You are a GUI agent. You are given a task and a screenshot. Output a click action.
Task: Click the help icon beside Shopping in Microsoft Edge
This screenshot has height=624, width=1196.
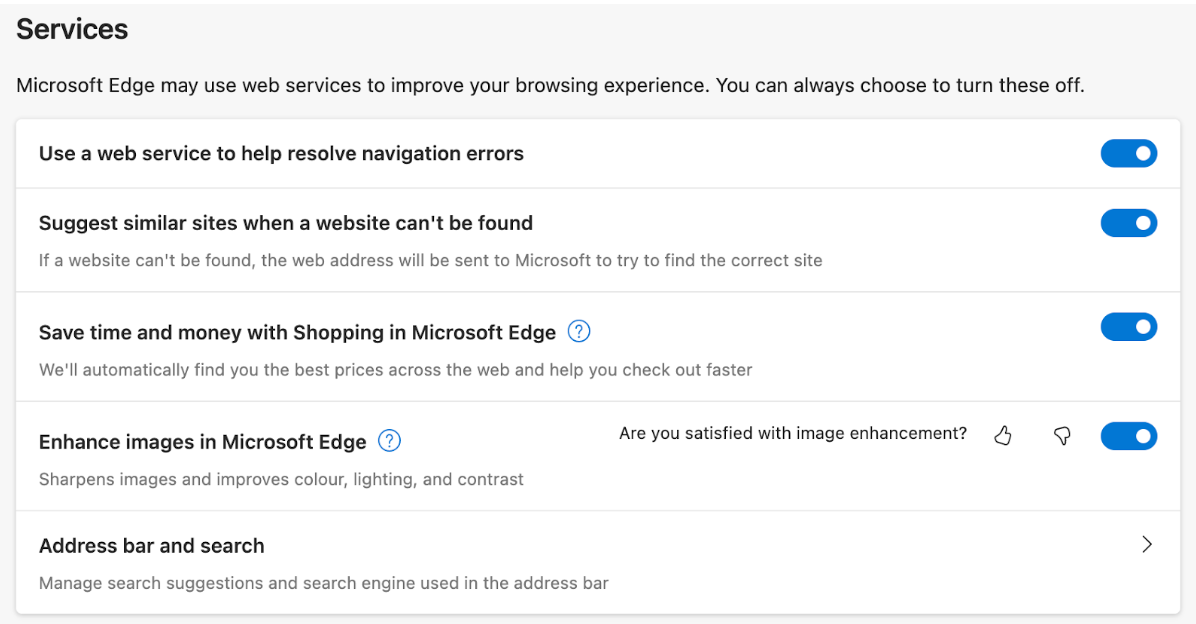tap(579, 331)
